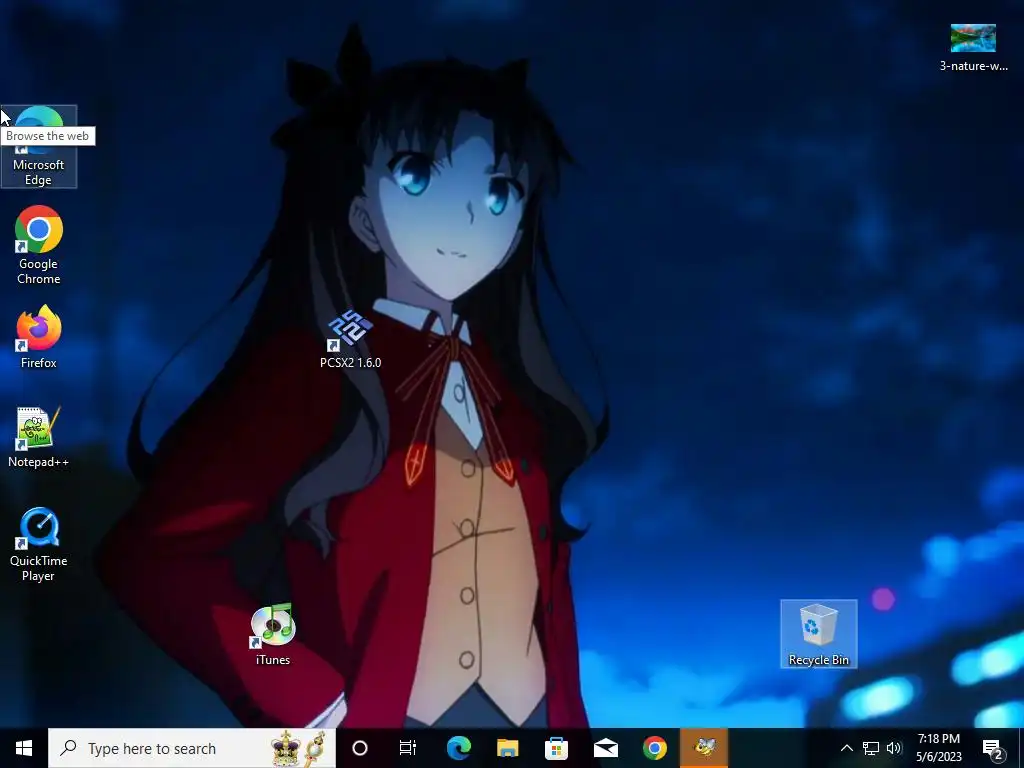Open the notification Action Center
Image resolution: width=1024 pixels, height=768 pixels.
[994, 748]
